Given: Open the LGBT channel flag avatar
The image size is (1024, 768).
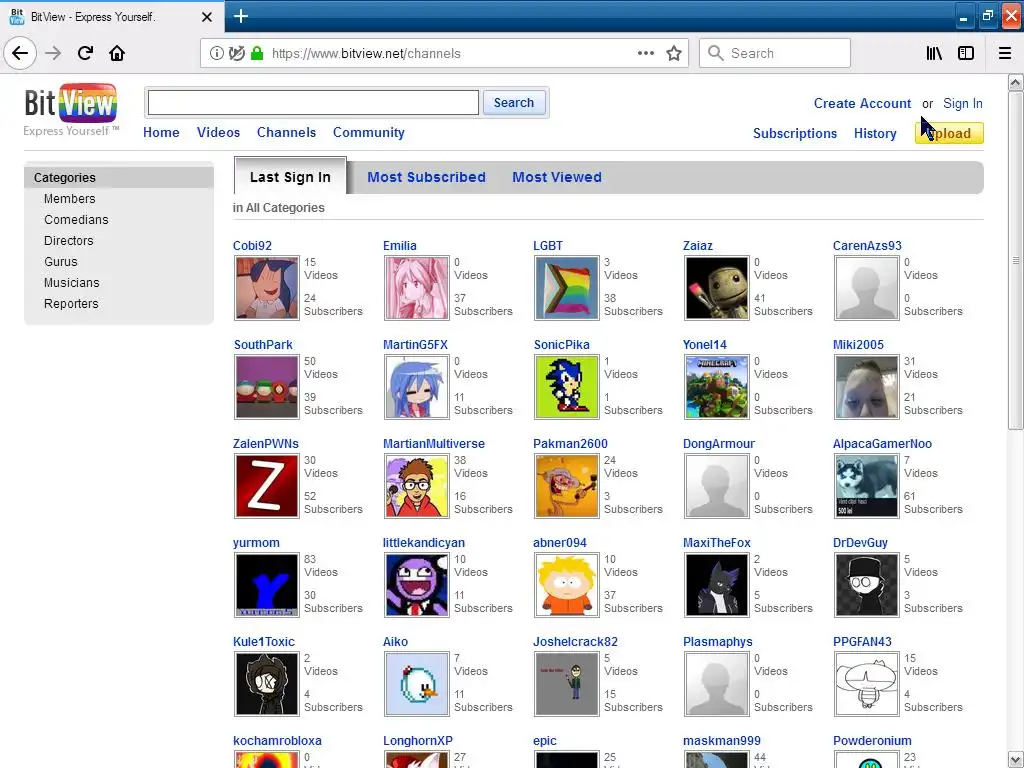Looking at the screenshot, I should coord(566,288).
